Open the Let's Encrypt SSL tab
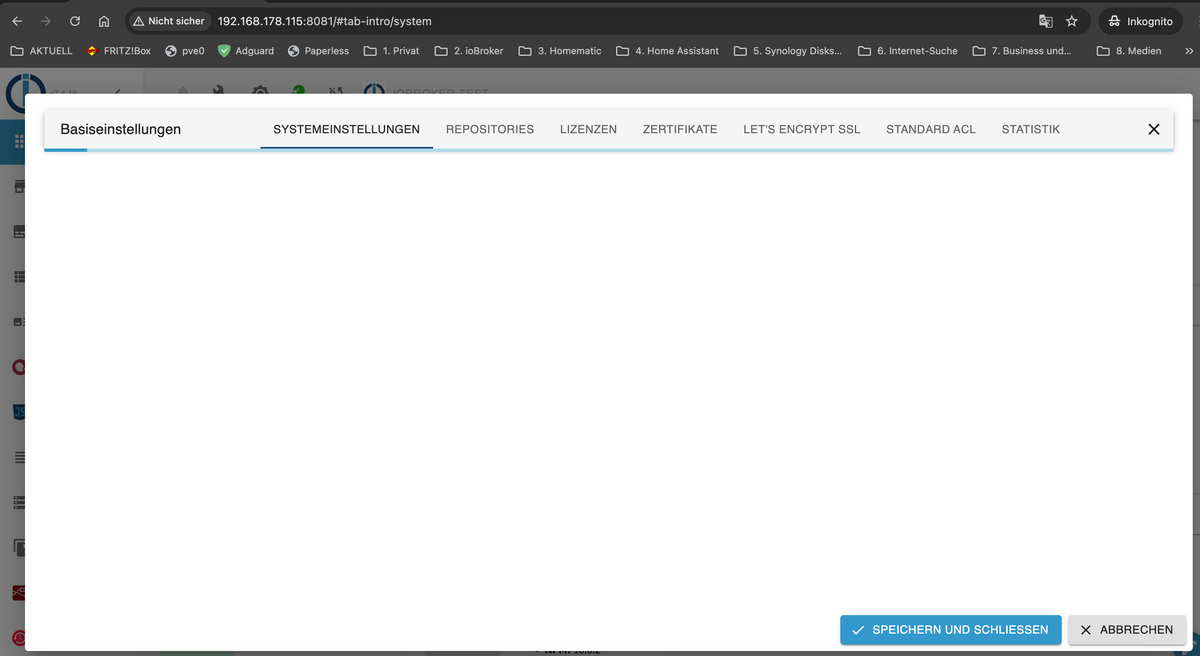 click(802, 129)
